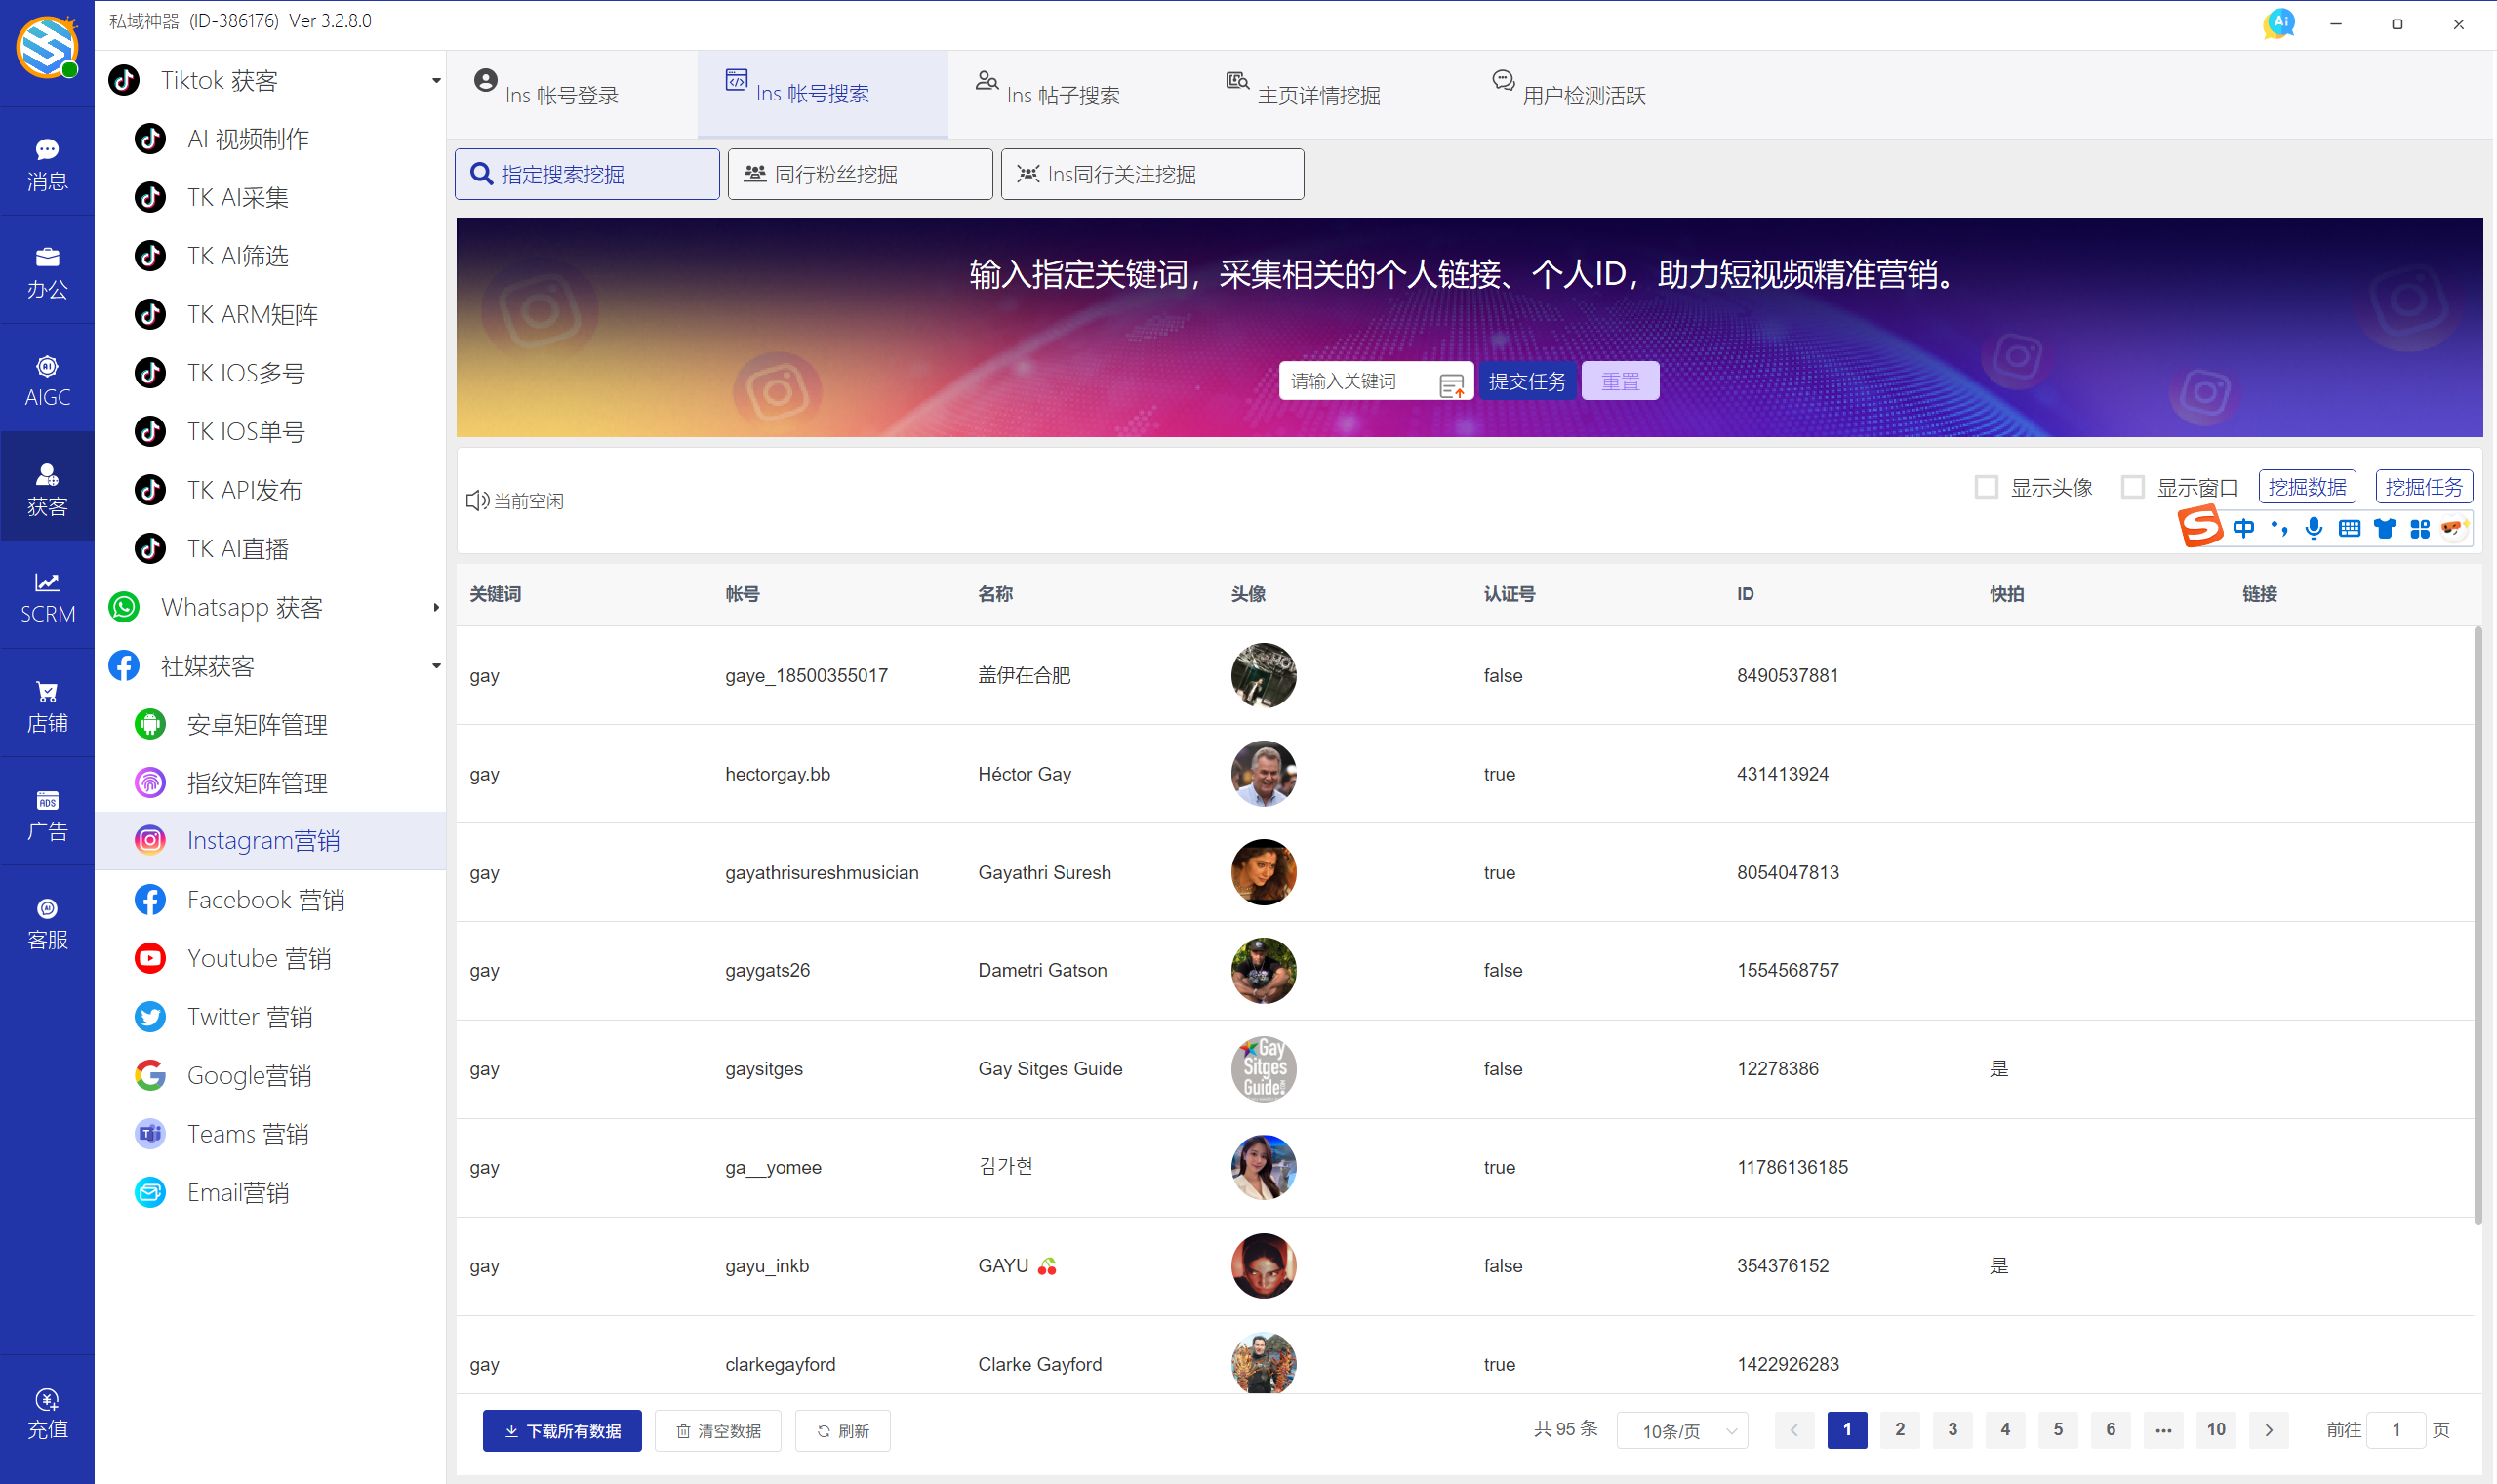Toggle the 当前空闲 speaker icon
This screenshot has height=1484, width=2497.
click(475, 500)
